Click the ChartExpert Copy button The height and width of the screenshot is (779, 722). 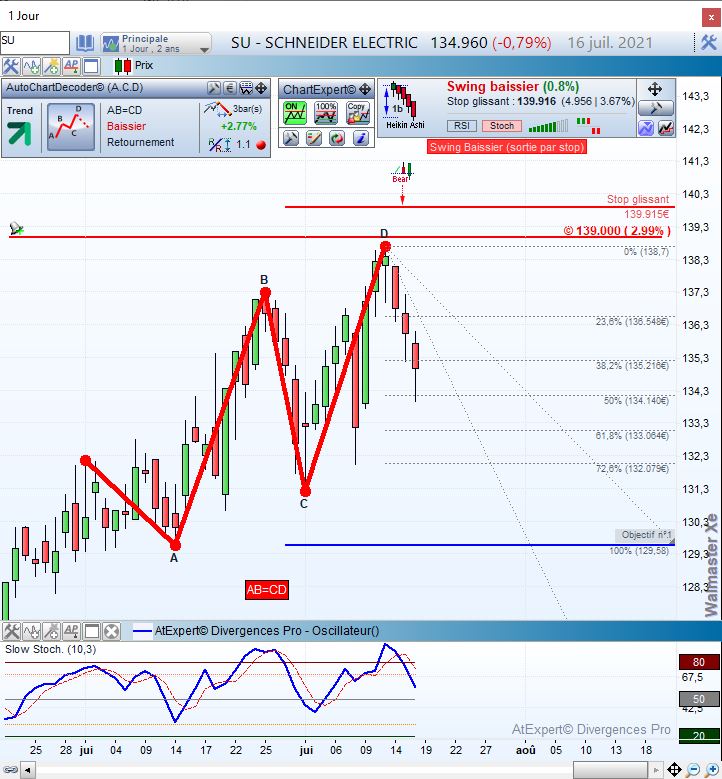(358, 113)
